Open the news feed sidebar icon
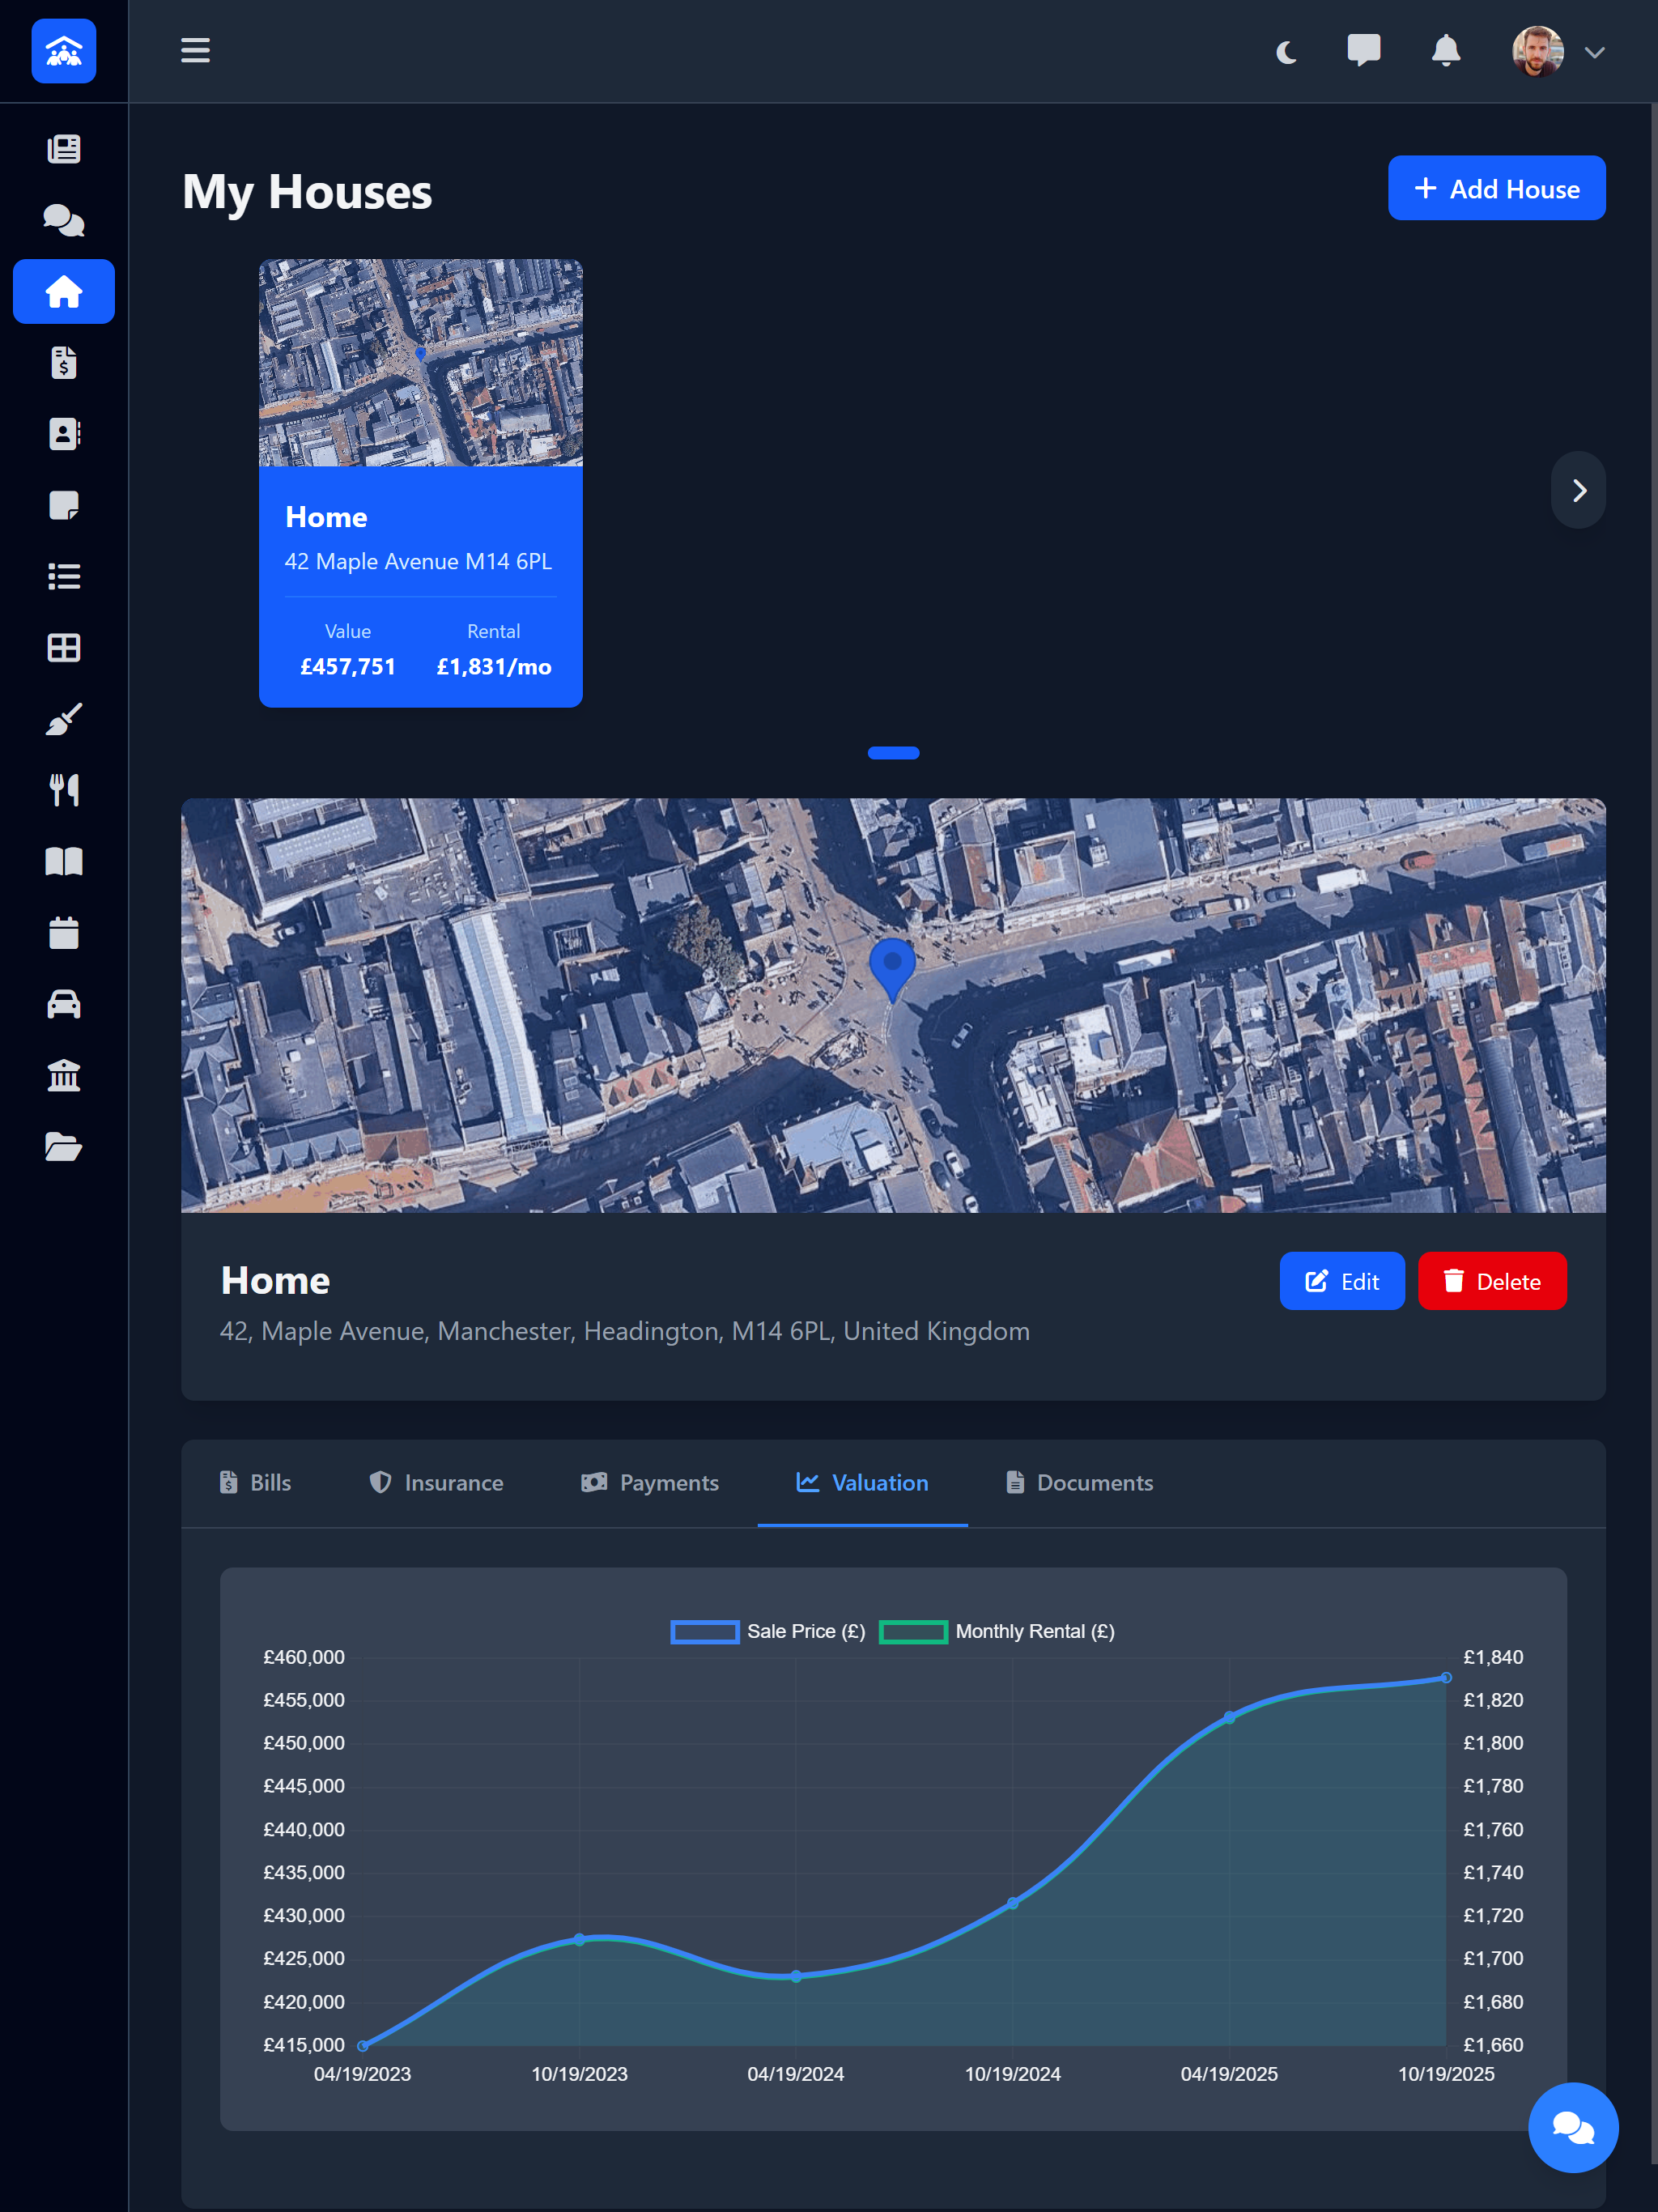This screenshot has height=2212, width=1658. click(x=64, y=149)
